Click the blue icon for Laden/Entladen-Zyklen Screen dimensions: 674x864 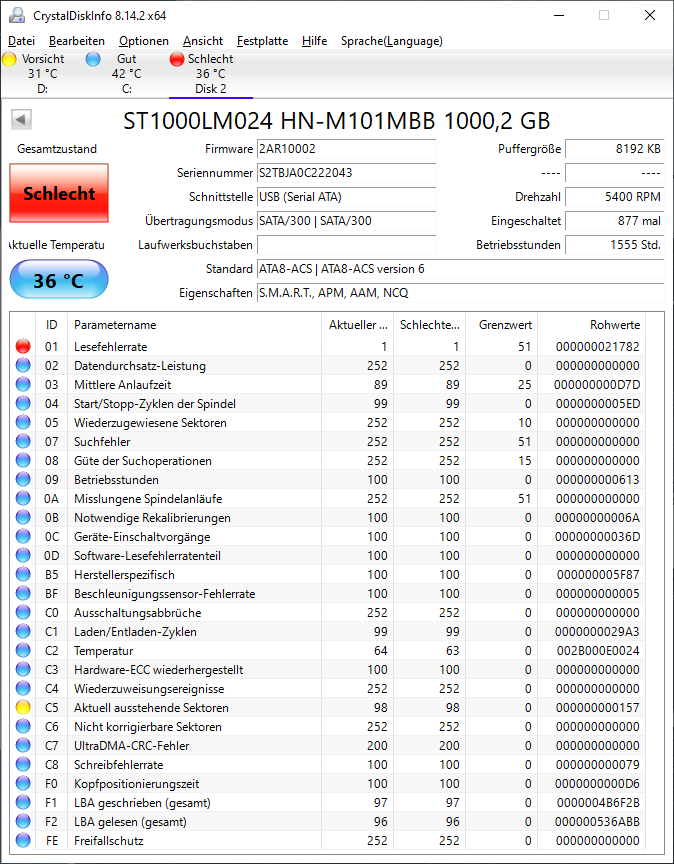click(23, 631)
